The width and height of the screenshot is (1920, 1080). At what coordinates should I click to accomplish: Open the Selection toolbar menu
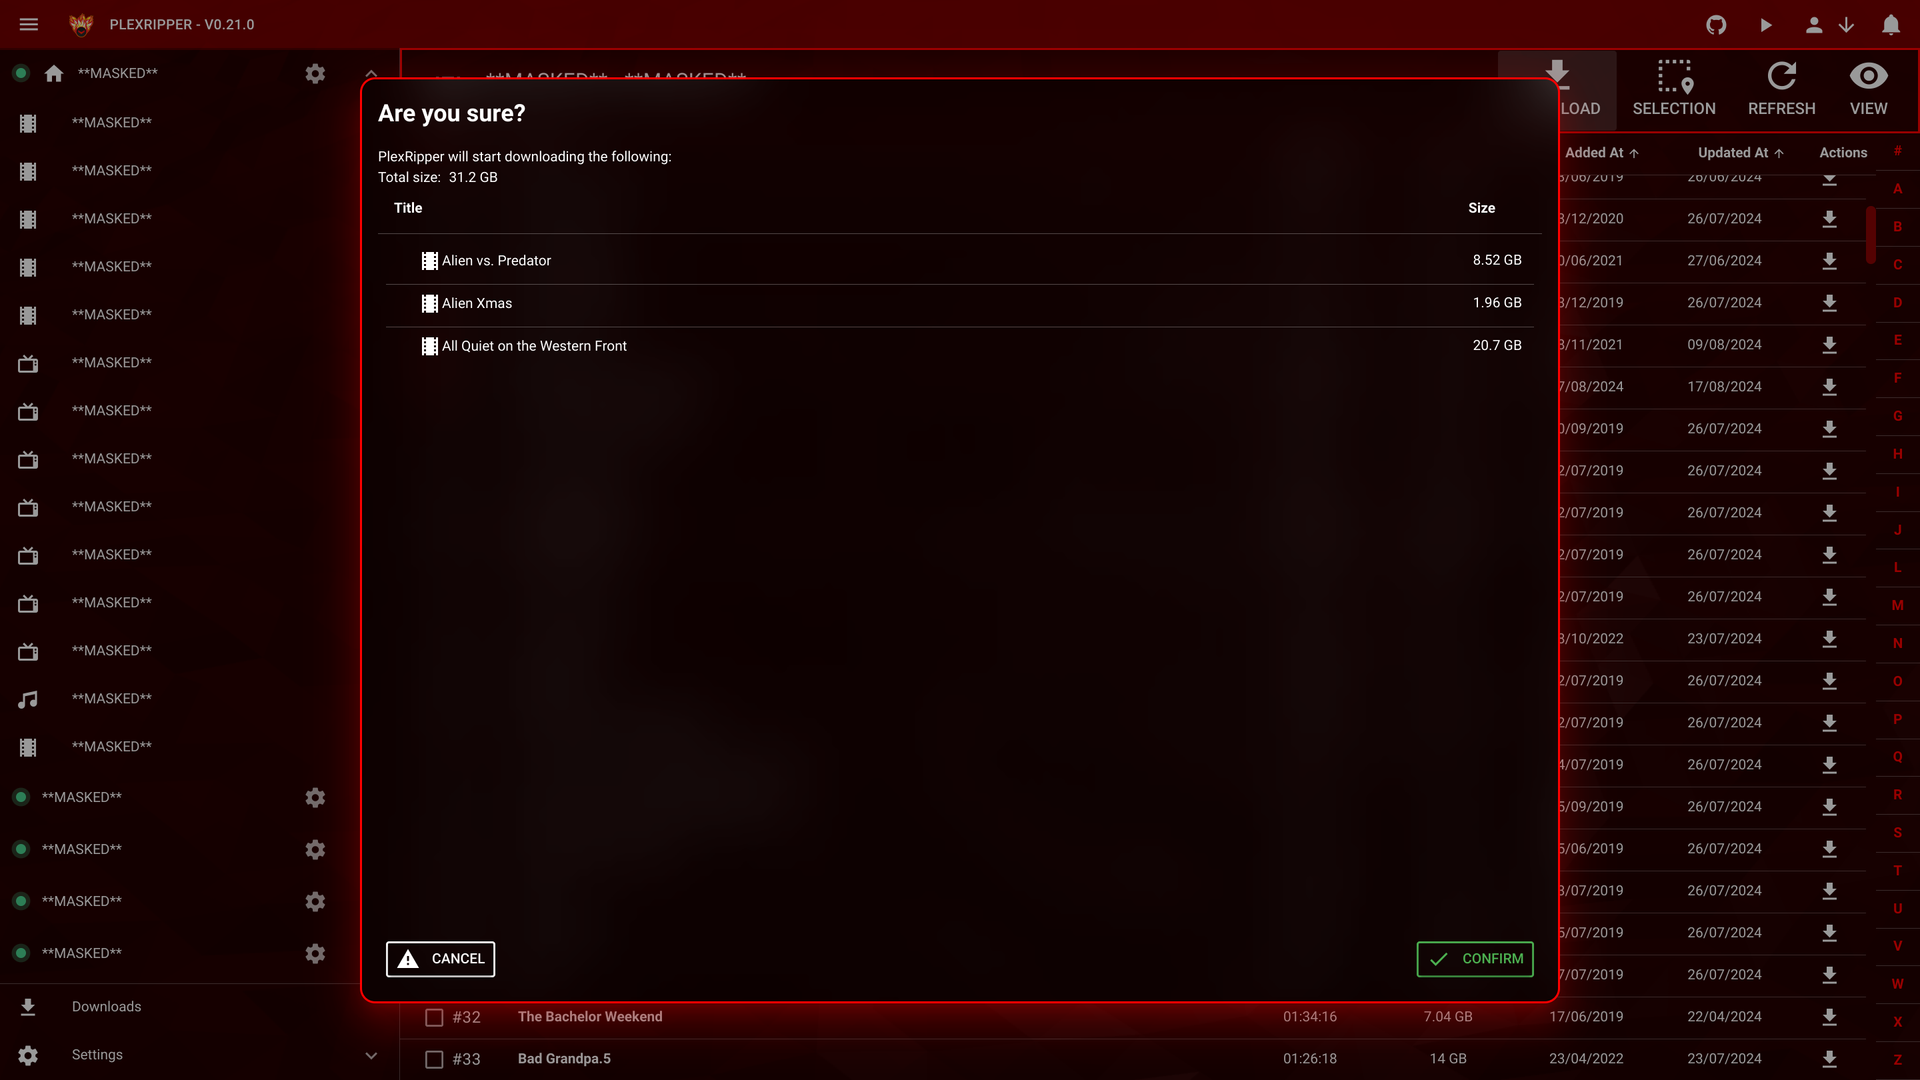(1673, 88)
